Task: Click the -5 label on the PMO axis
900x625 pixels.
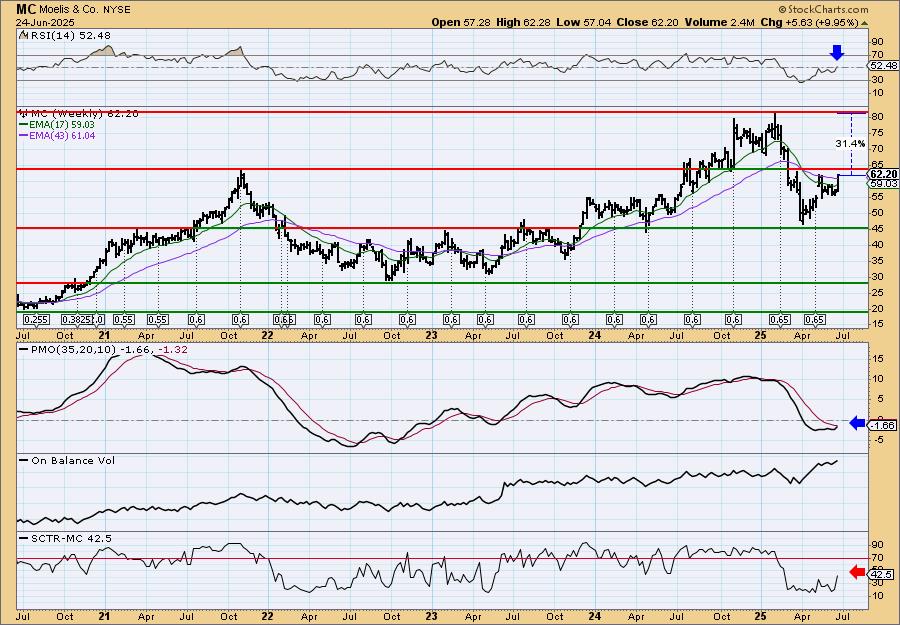Action: click(878, 440)
